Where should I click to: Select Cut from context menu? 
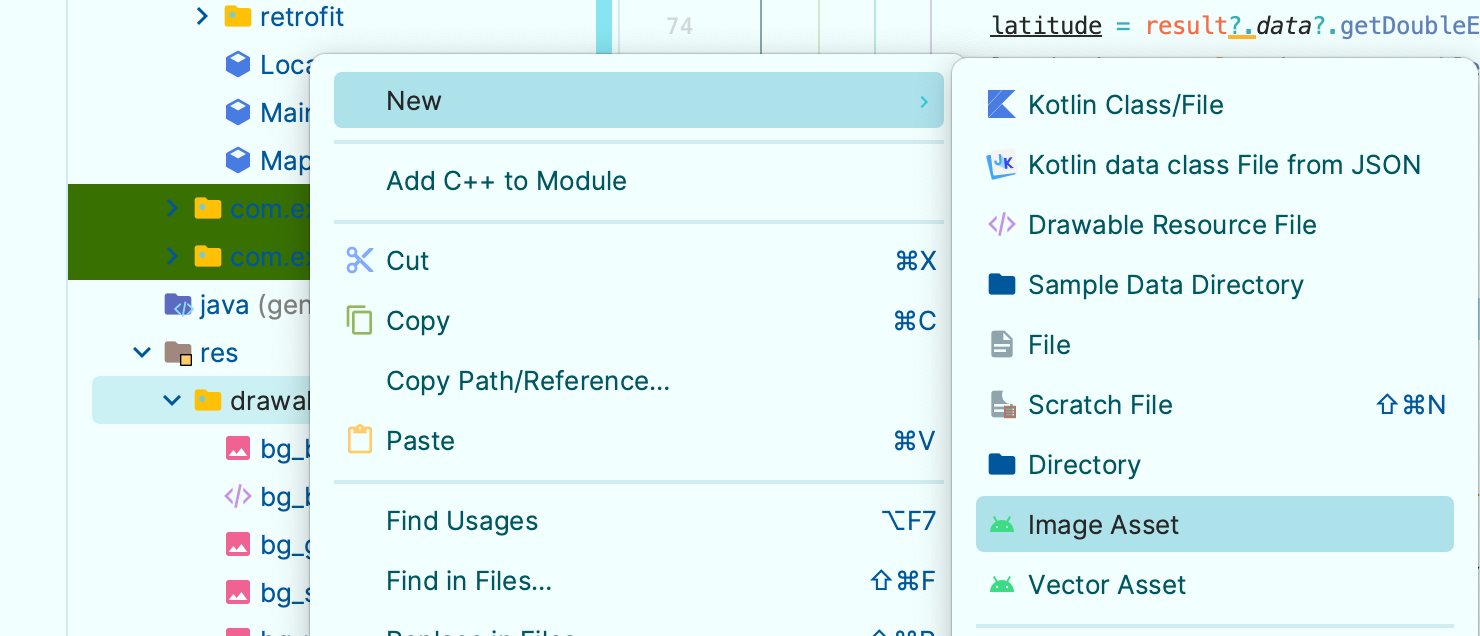click(x=638, y=261)
